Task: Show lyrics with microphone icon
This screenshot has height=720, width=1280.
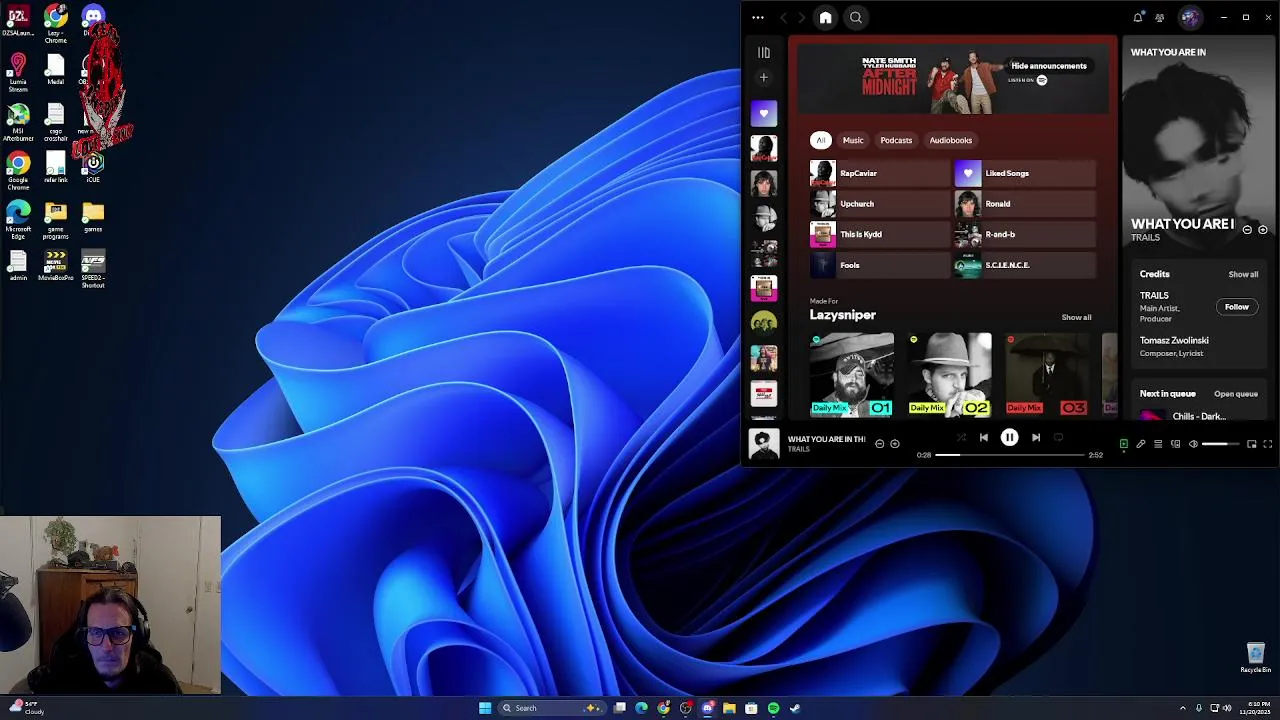Action: point(1141,444)
